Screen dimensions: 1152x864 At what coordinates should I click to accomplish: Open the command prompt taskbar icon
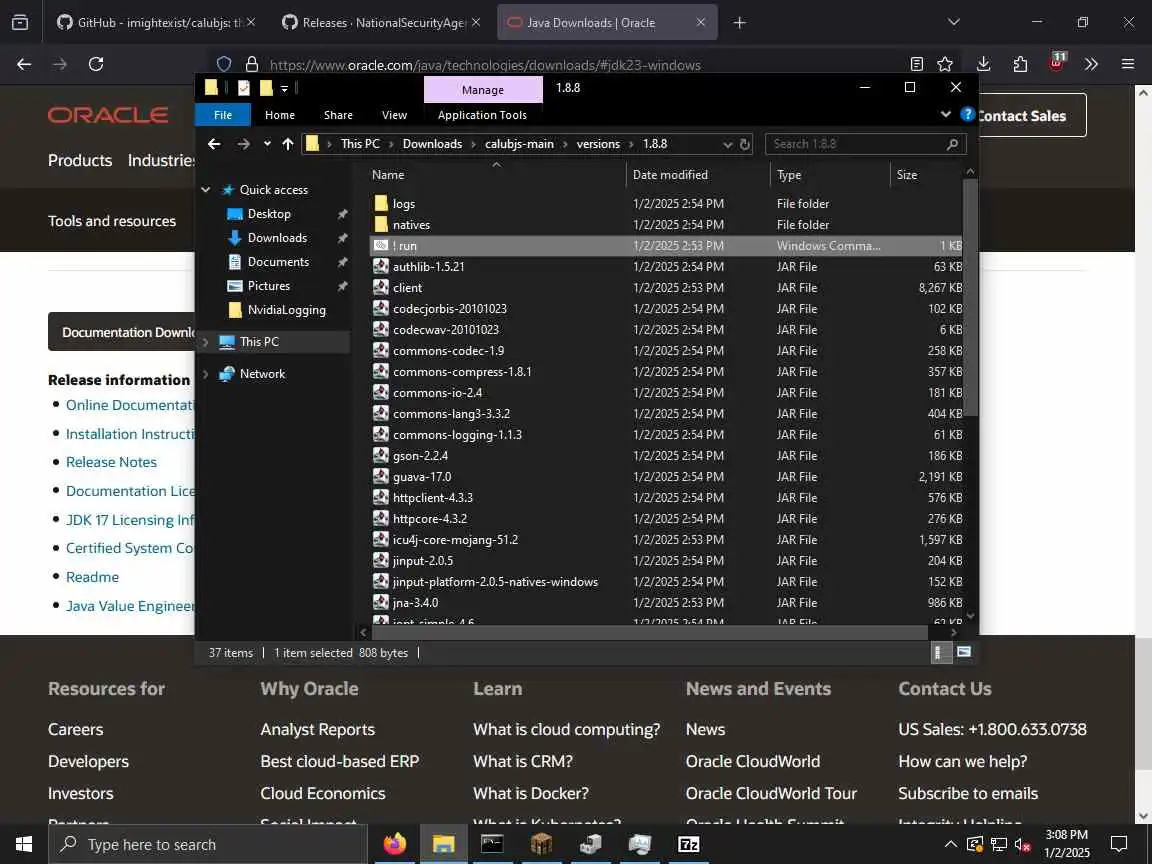pos(492,844)
